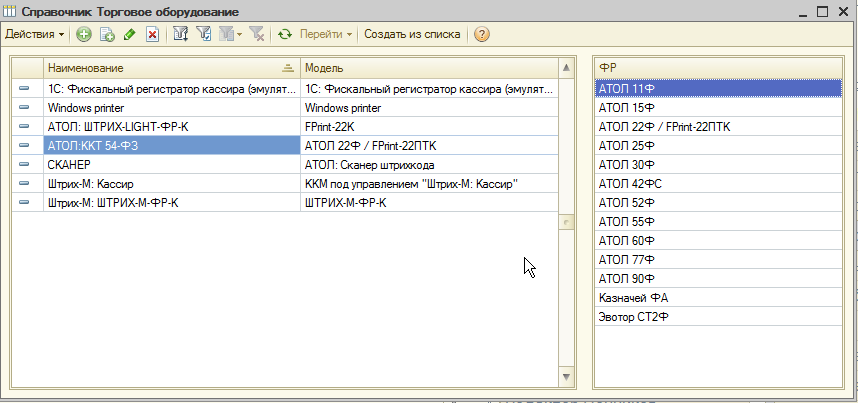Screen dimensions: 858x403
Task: Select the АТОЛ:ККТ 54-ФЗ row
Action: pyautogui.click(x=172, y=146)
